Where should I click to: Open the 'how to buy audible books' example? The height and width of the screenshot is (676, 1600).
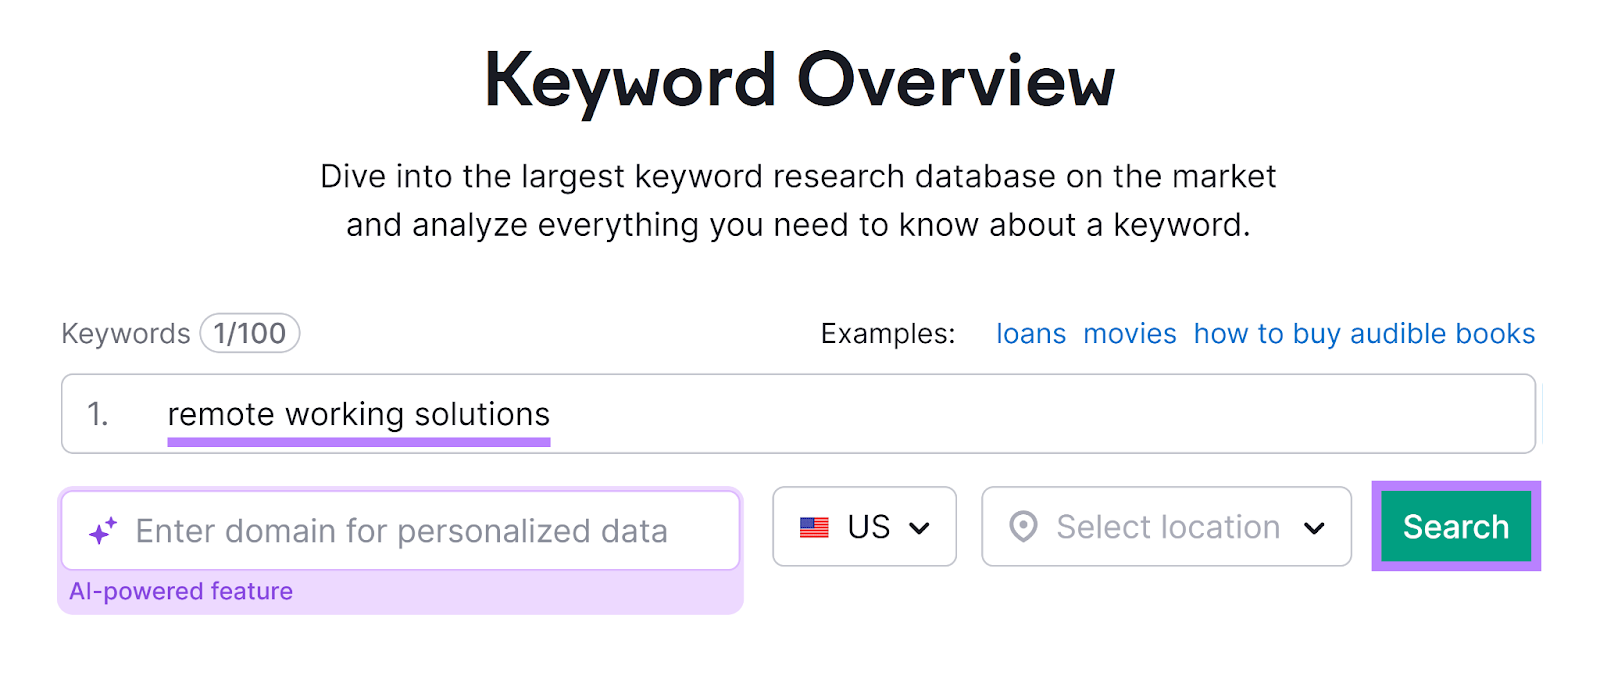tap(1363, 333)
